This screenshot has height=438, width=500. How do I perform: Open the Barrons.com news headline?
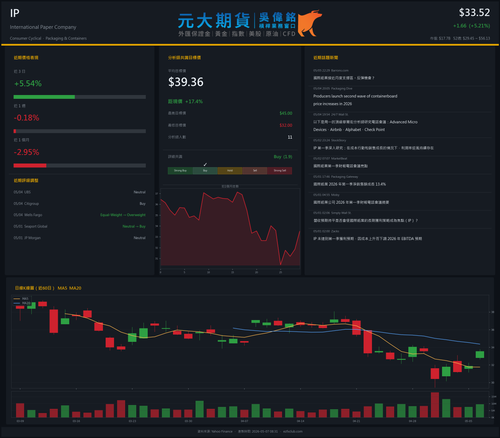coord(344,78)
